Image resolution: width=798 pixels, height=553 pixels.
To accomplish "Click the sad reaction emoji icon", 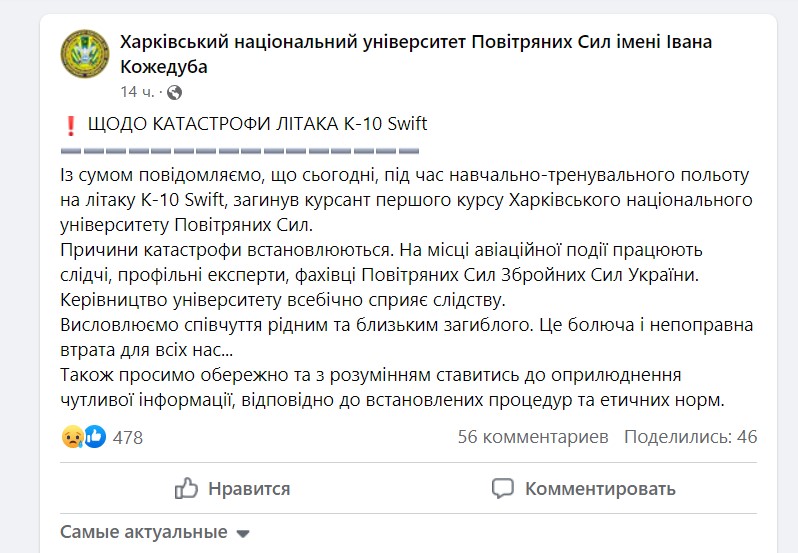I will (72, 436).
